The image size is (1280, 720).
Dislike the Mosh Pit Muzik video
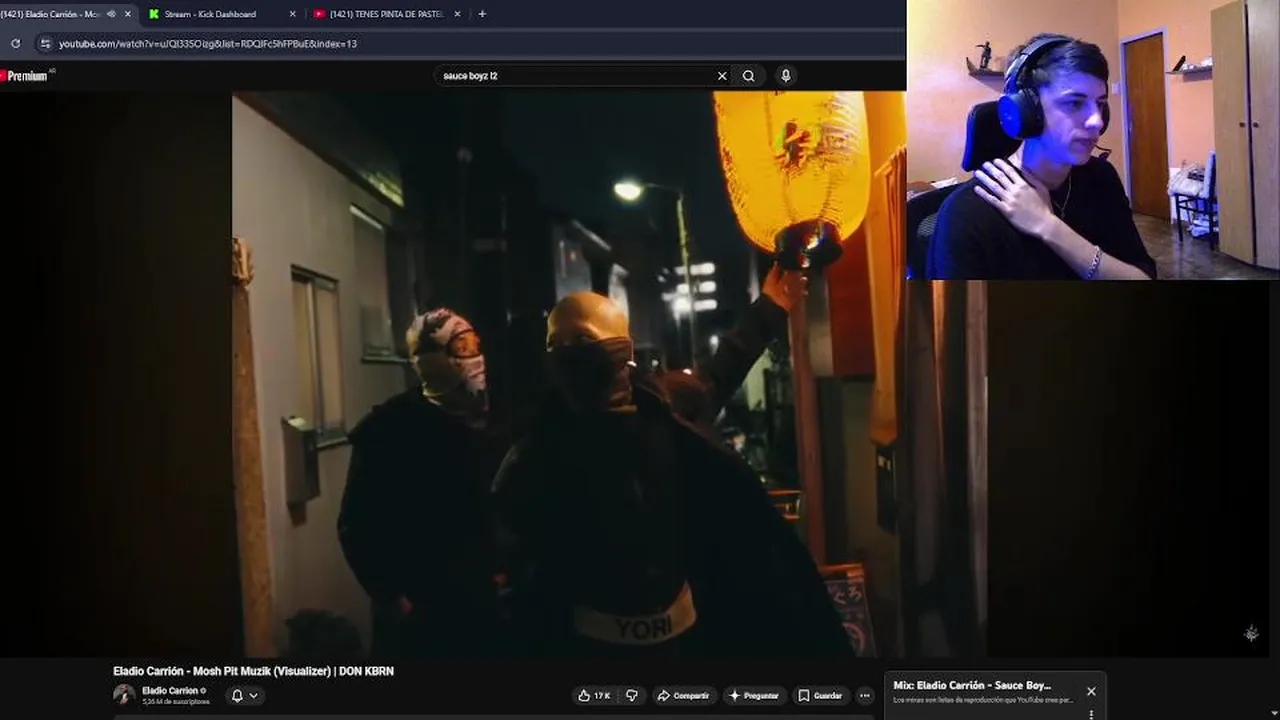pyautogui.click(x=632, y=696)
